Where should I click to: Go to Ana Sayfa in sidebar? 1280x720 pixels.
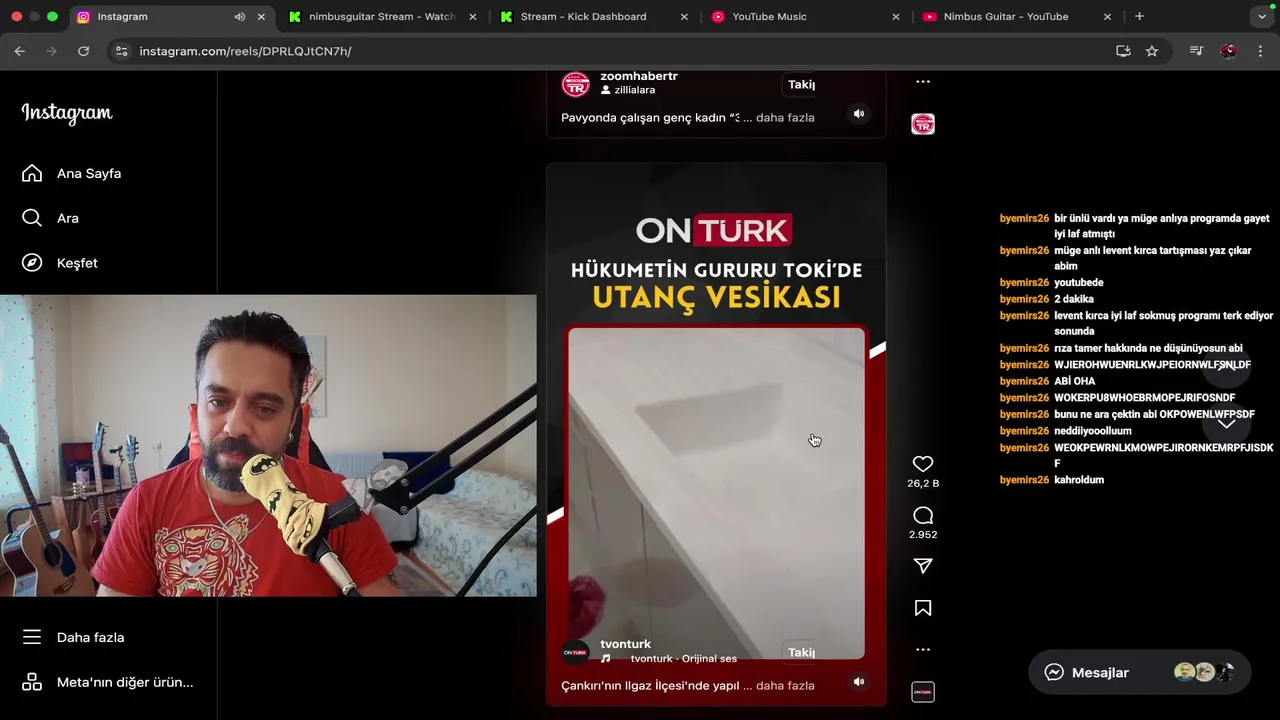click(71, 173)
